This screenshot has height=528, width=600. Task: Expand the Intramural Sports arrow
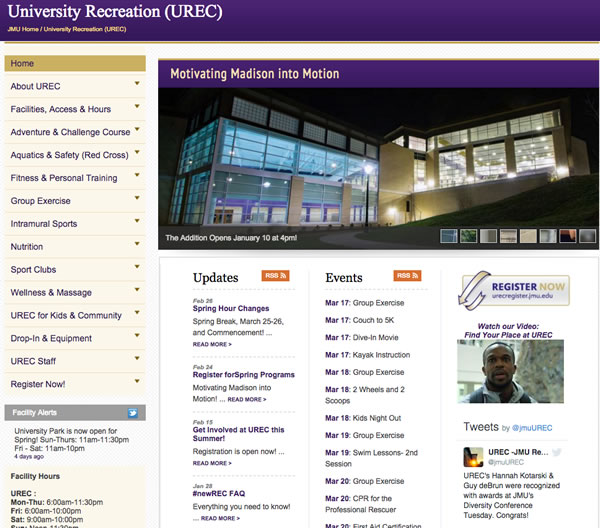(x=137, y=221)
